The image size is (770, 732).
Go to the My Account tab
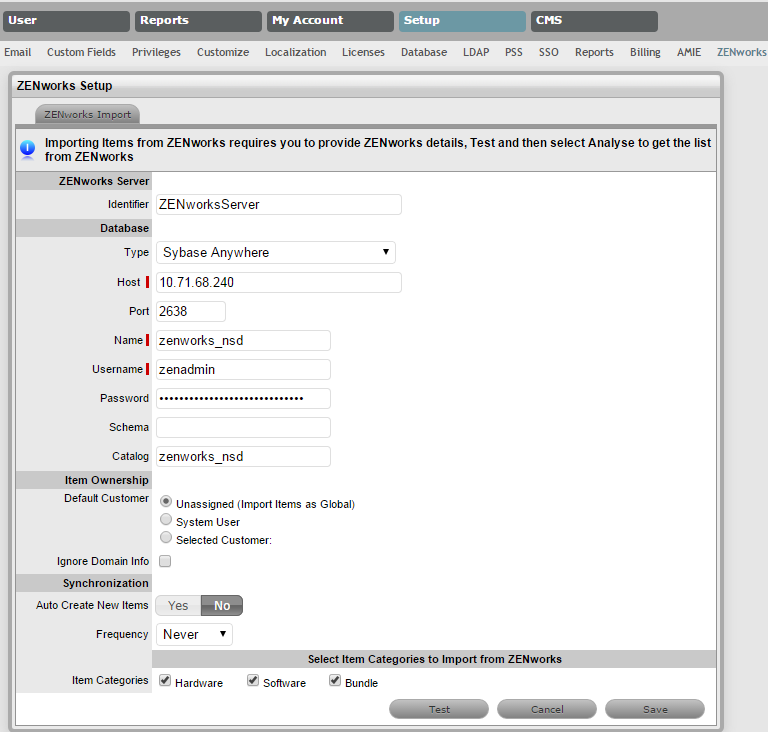(x=329, y=21)
